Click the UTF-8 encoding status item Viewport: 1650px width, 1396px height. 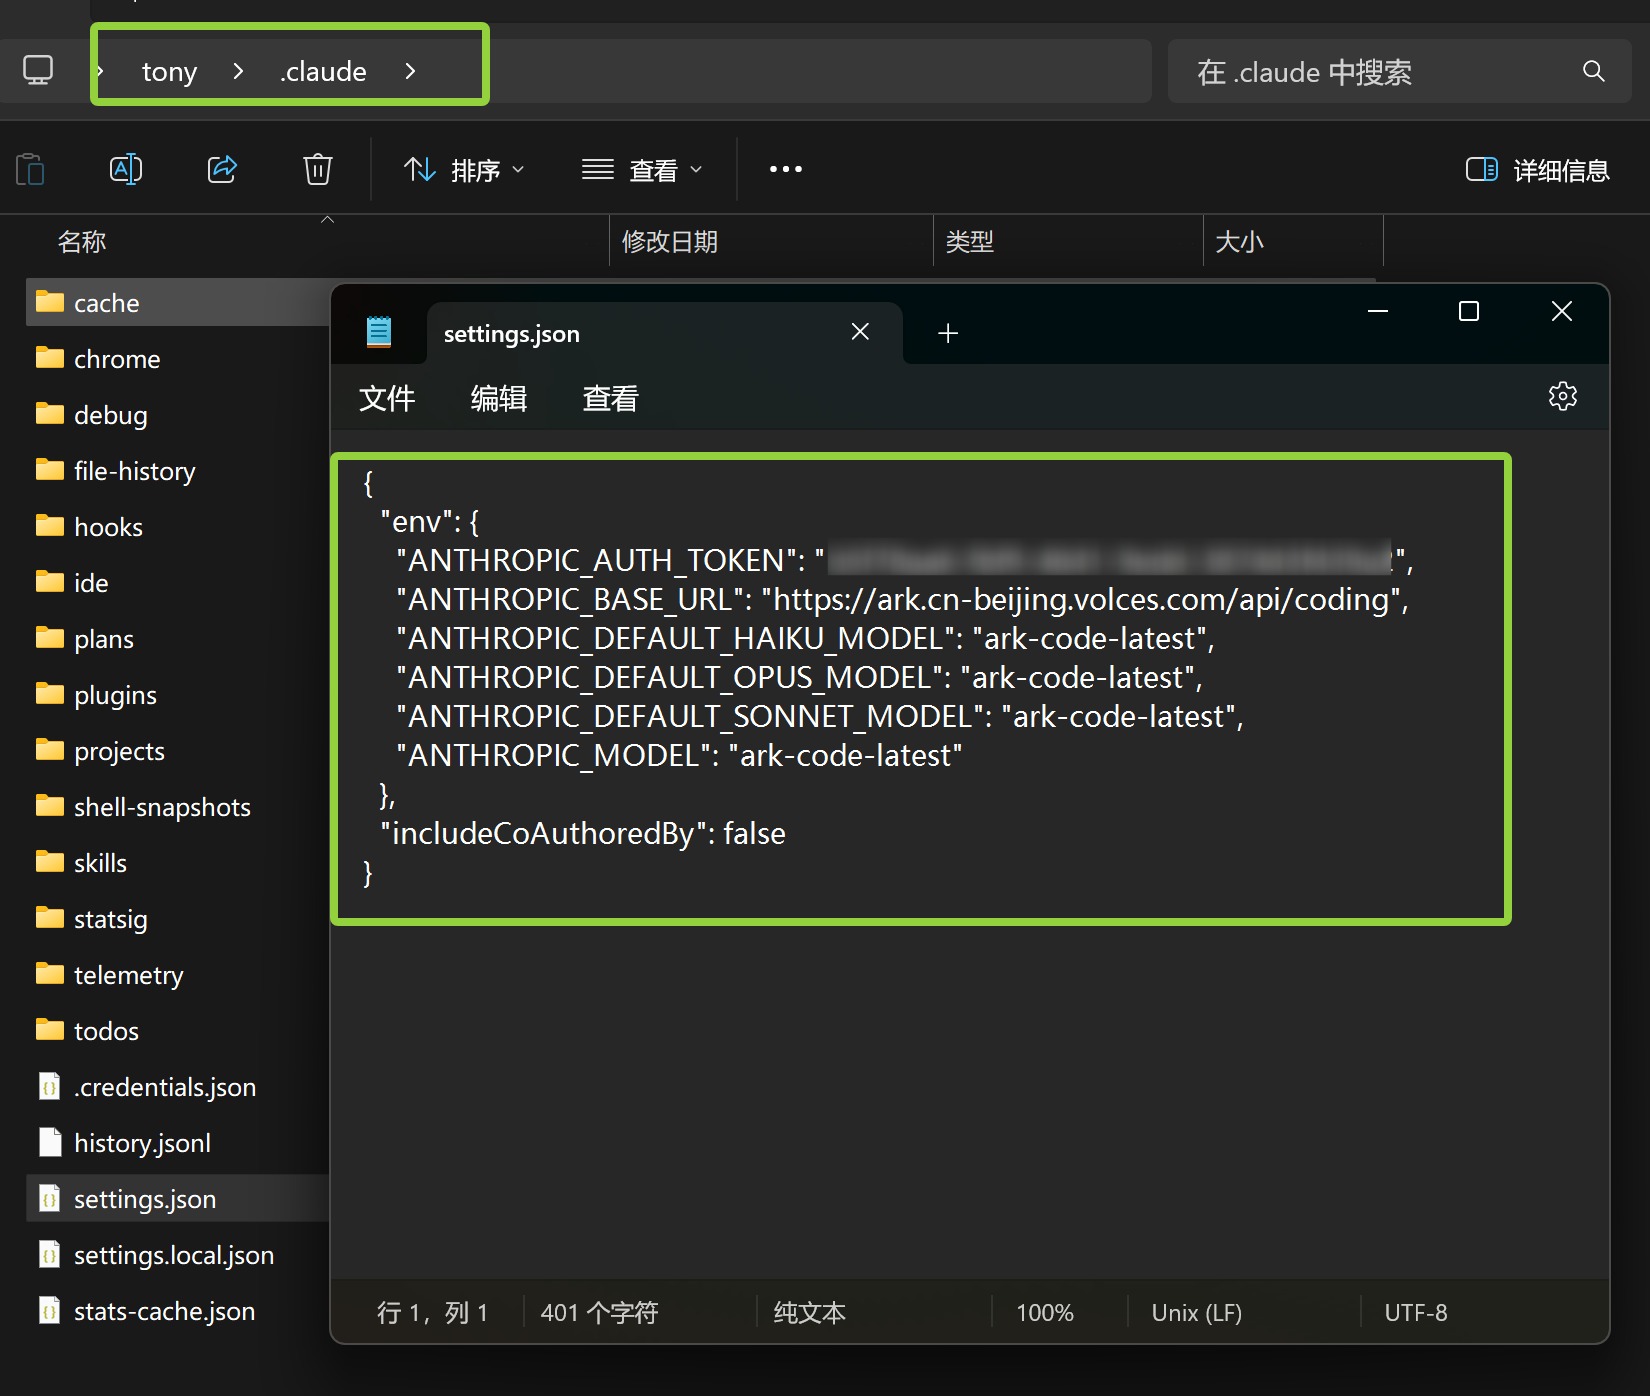(1416, 1312)
